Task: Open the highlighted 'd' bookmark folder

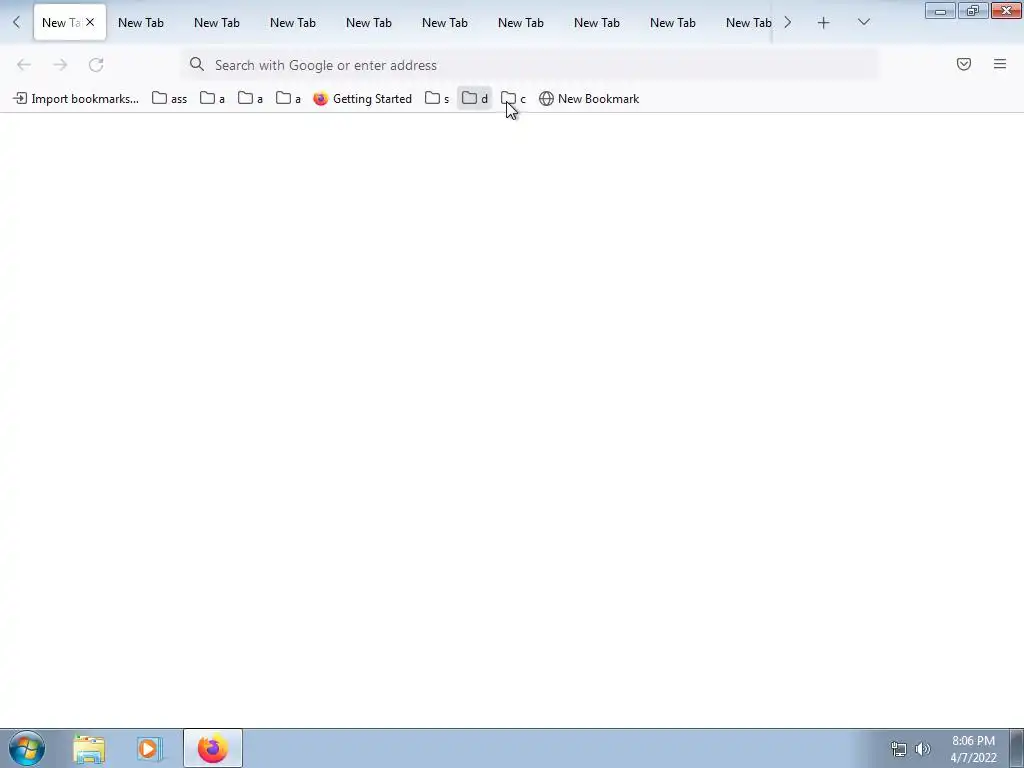Action: [475, 99]
